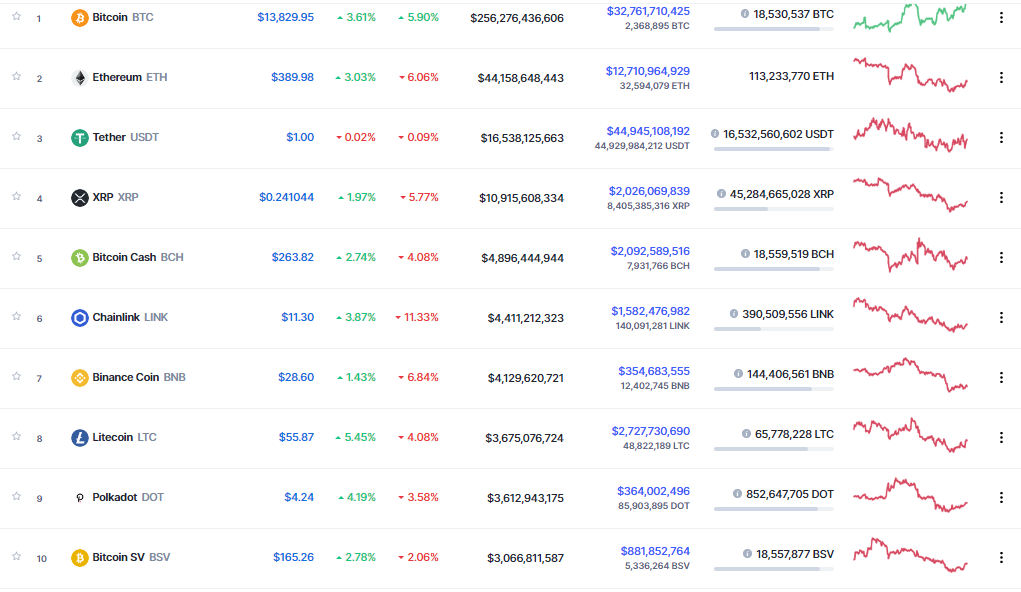The height and width of the screenshot is (592, 1021).
Task: Click info icon beside 18,557,877 BSV supply
Action: (748, 554)
